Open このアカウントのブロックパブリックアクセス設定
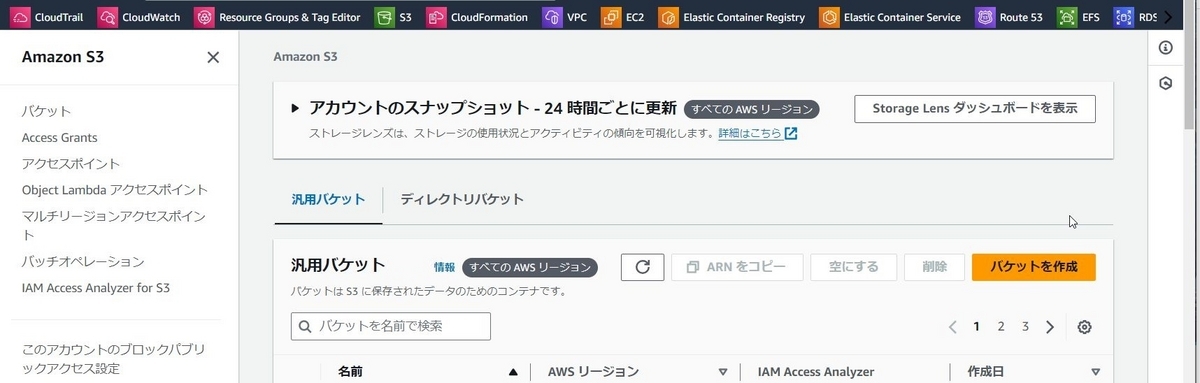Viewport: 1200px width, 383px height. tap(113, 359)
